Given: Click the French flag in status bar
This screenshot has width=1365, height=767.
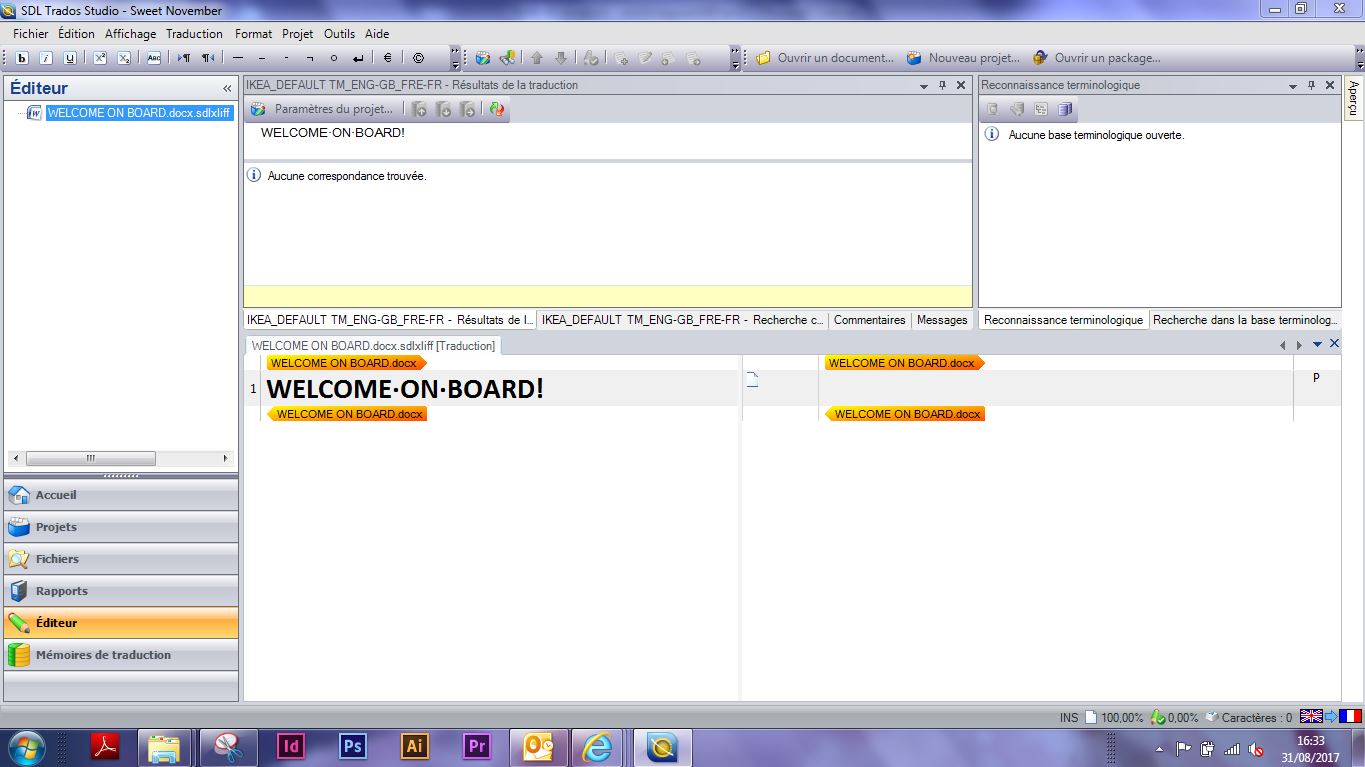Looking at the screenshot, I should tap(1350, 716).
